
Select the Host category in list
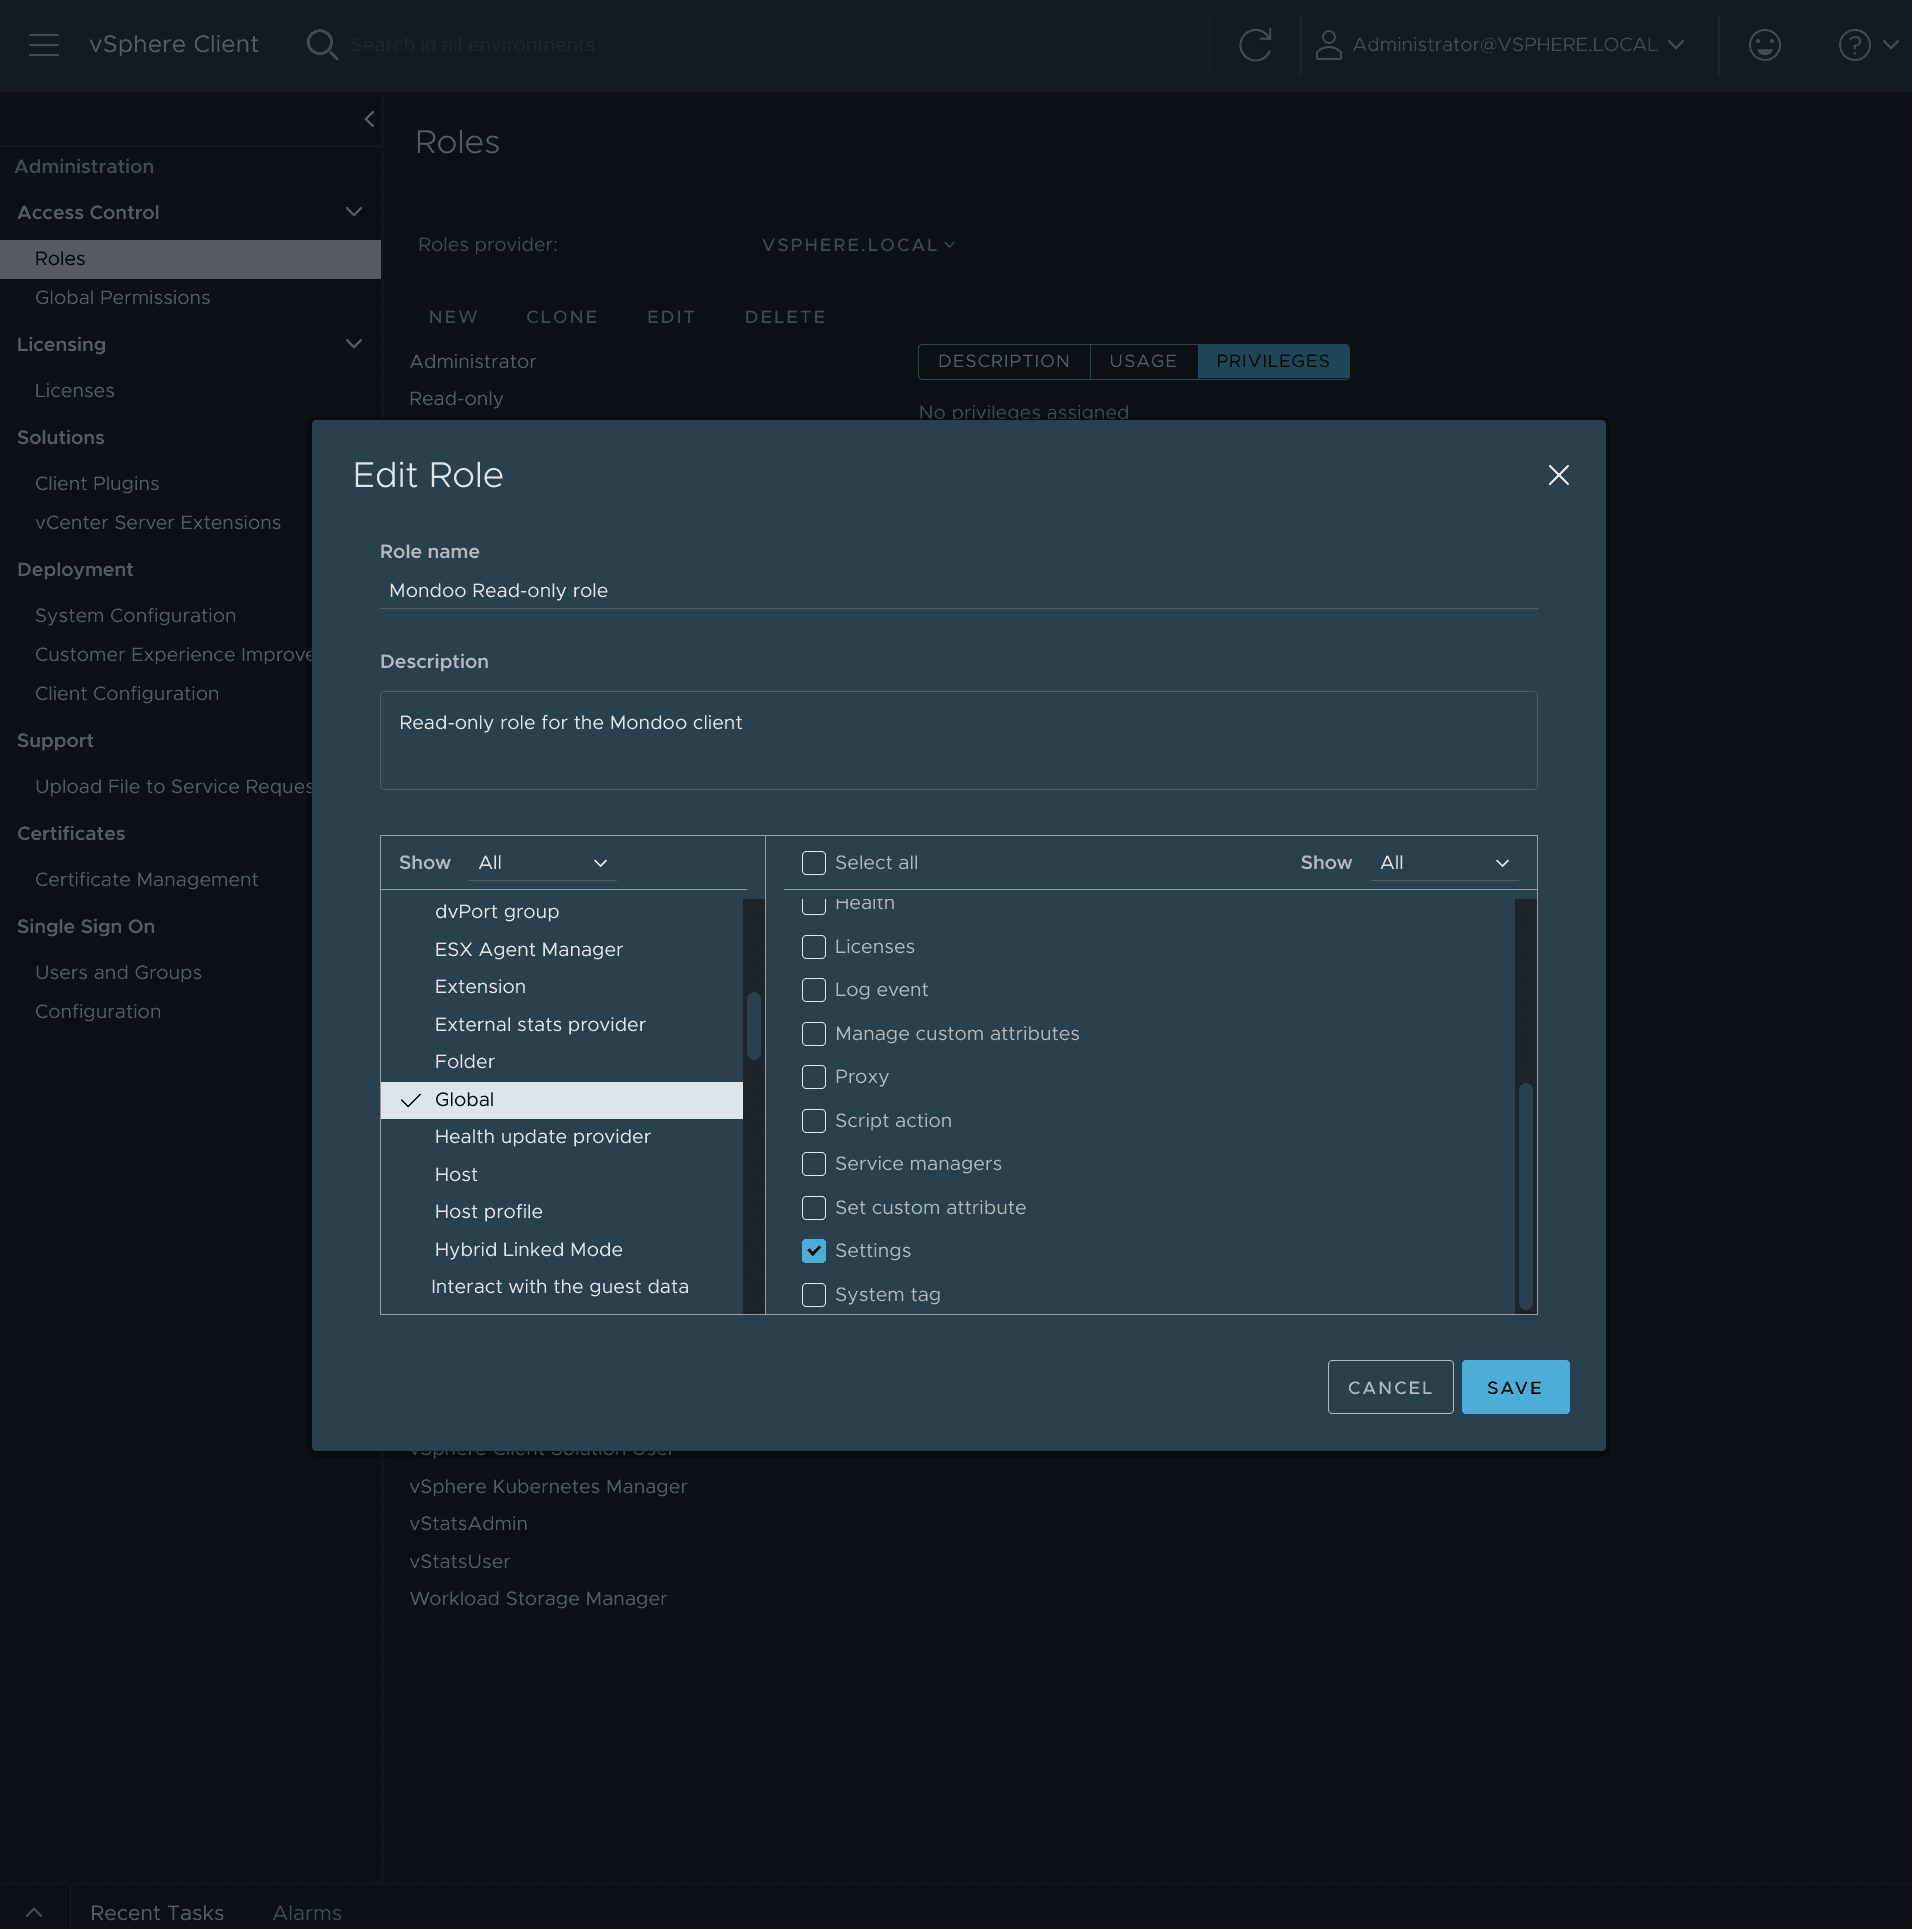tap(456, 1174)
